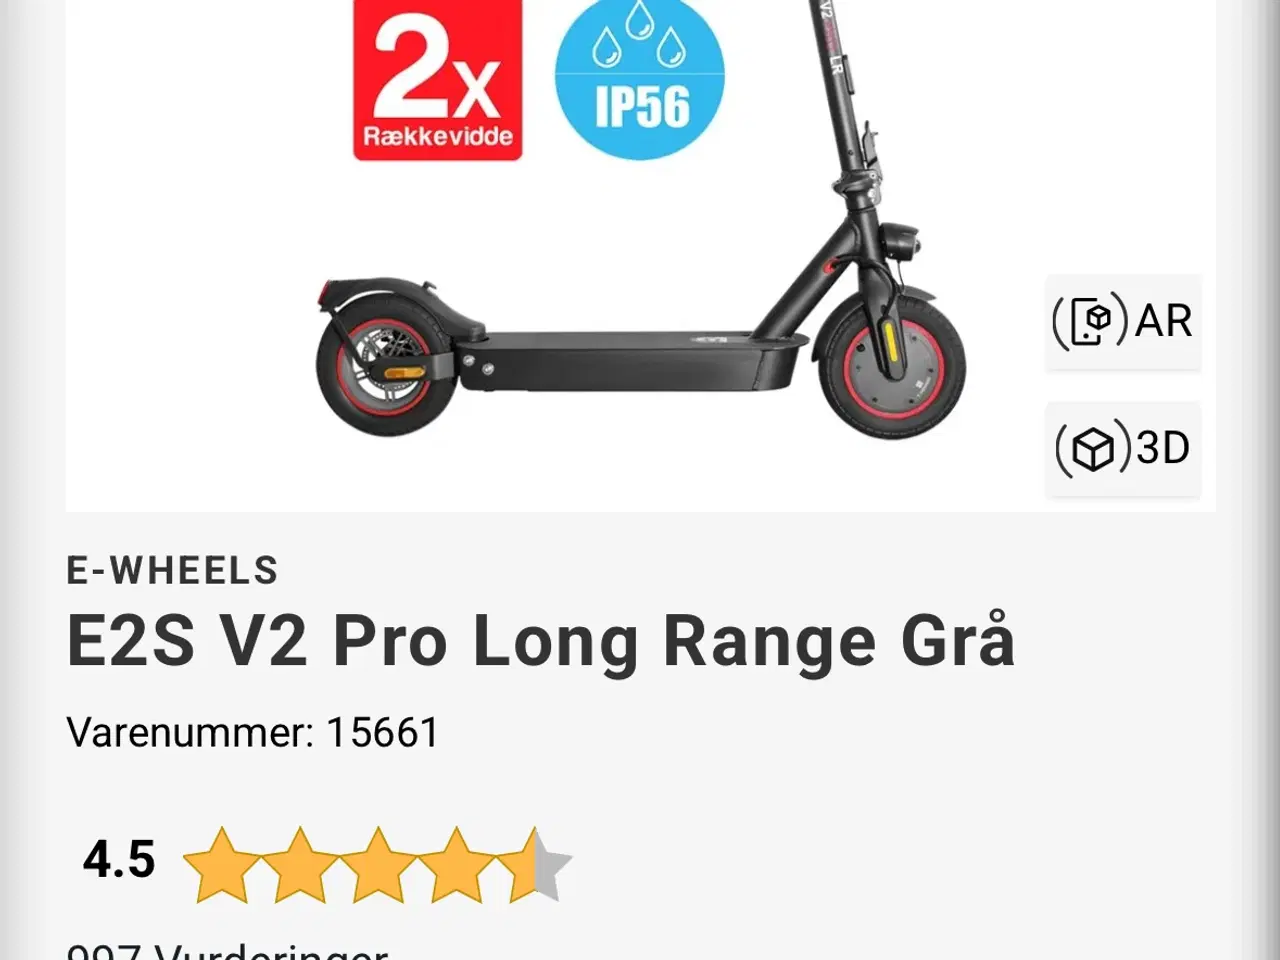
Task: Click the fourth rating star
Action: pyautogui.click(x=455, y=864)
